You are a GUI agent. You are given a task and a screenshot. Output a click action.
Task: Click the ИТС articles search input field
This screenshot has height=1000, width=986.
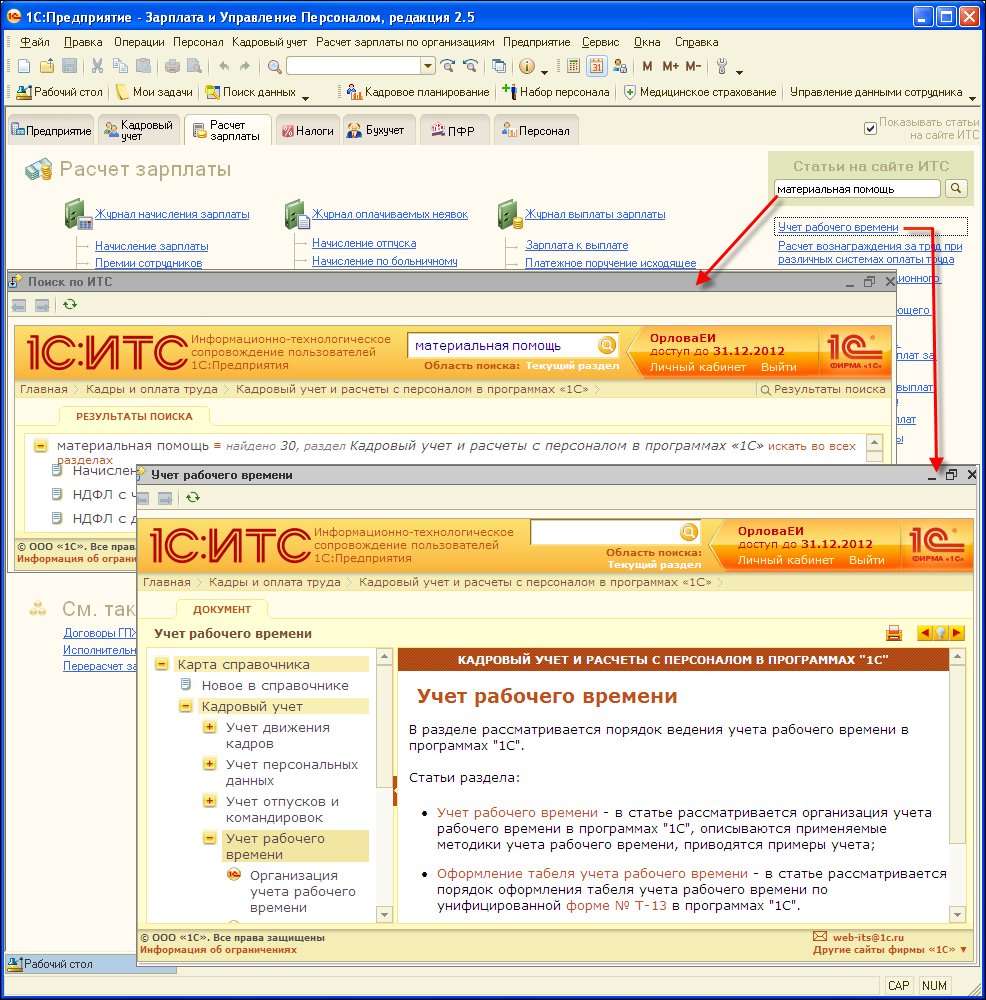pyautogui.click(x=857, y=189)
